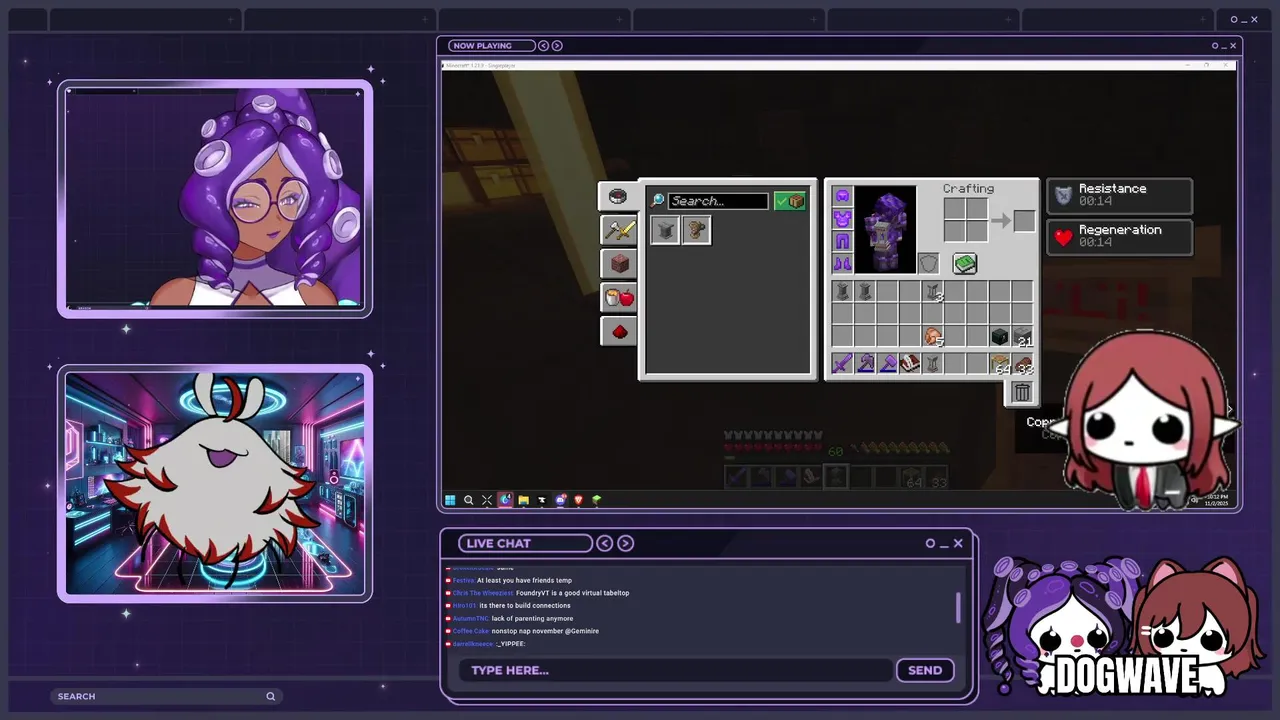Click chat username Chris The Wheeziest
Image resolution: width=1280 pixels, height=720 pixels.
(x=483, y=593)
